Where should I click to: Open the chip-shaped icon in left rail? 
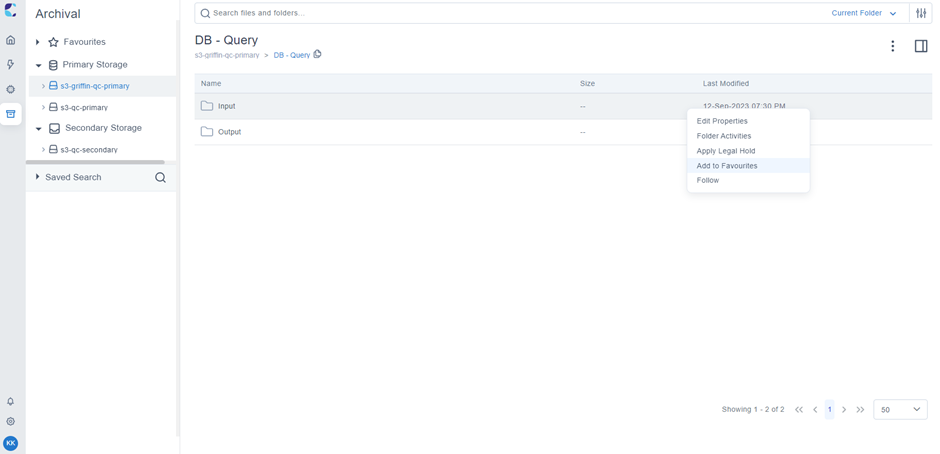point(10,89)
